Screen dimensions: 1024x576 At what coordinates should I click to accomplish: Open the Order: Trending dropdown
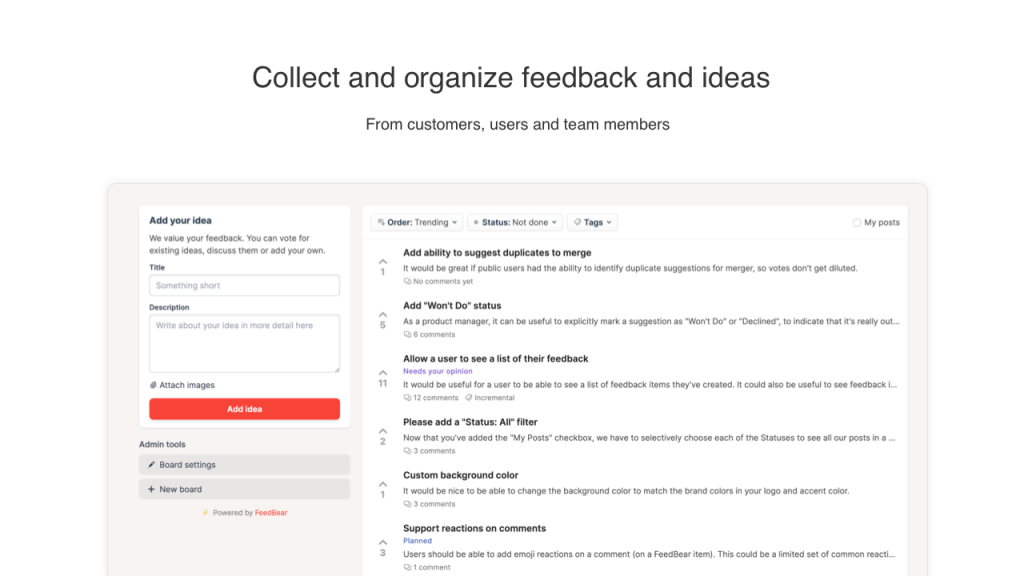[416, 222]
